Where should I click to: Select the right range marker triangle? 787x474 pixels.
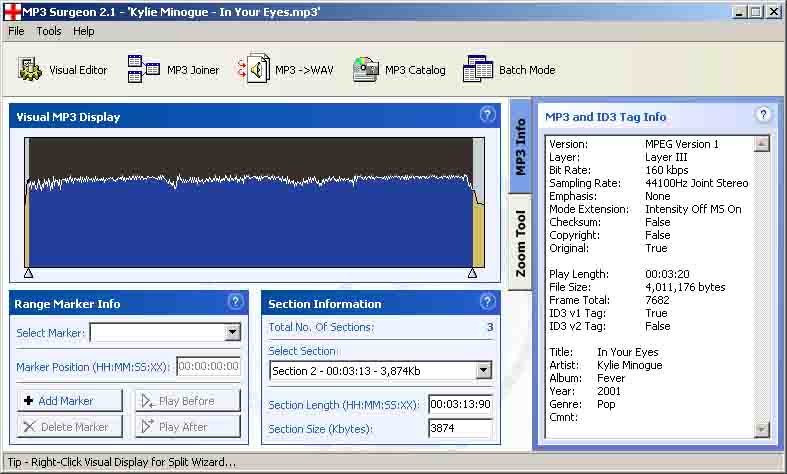coord(472,273)
